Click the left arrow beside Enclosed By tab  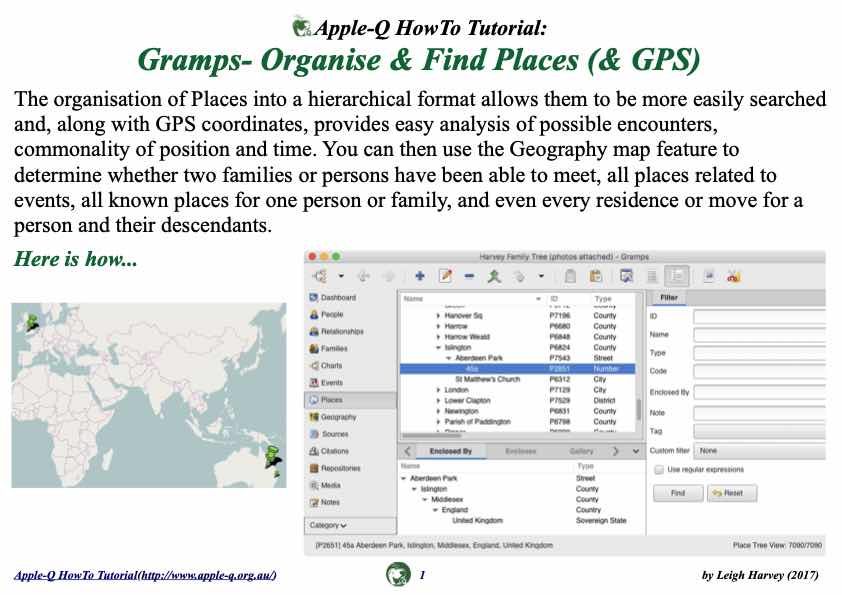click(407, 451)
